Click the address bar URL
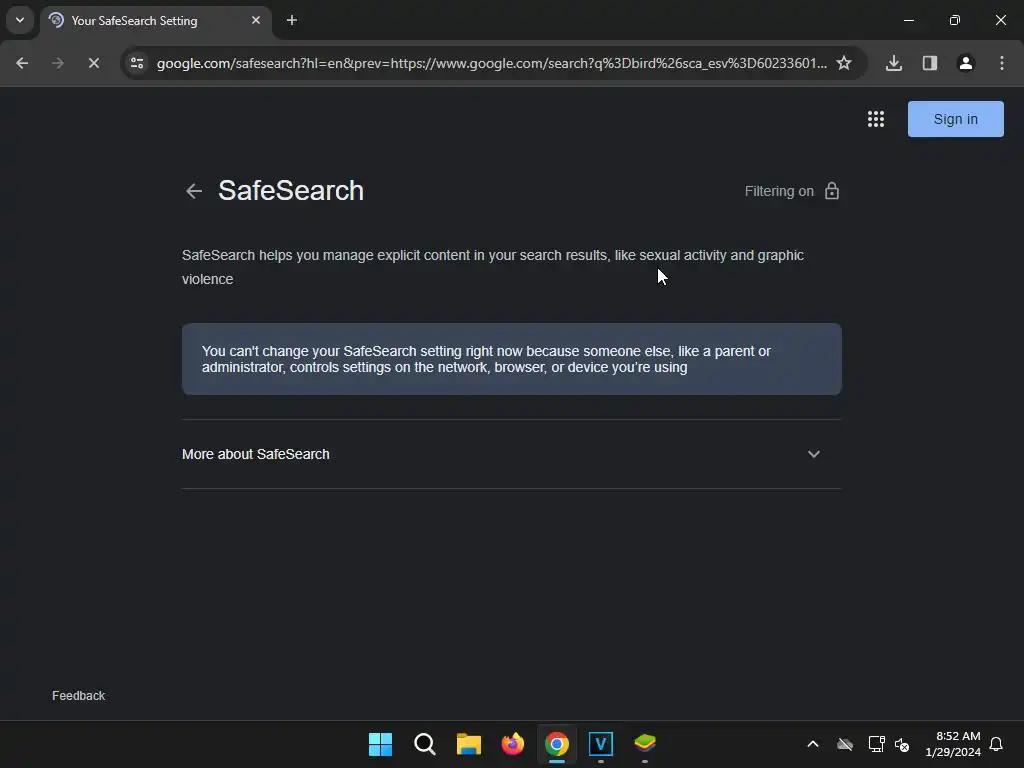 (491, 63)
